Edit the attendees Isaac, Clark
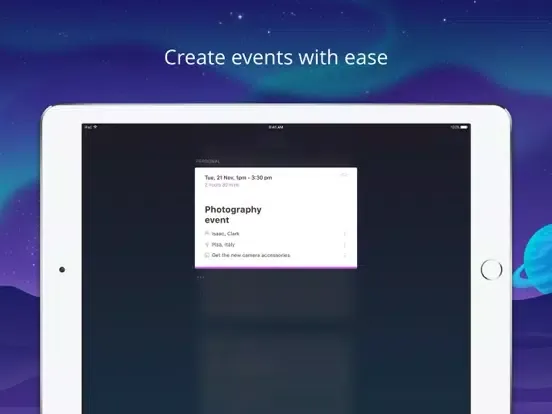 coord(226,234)
